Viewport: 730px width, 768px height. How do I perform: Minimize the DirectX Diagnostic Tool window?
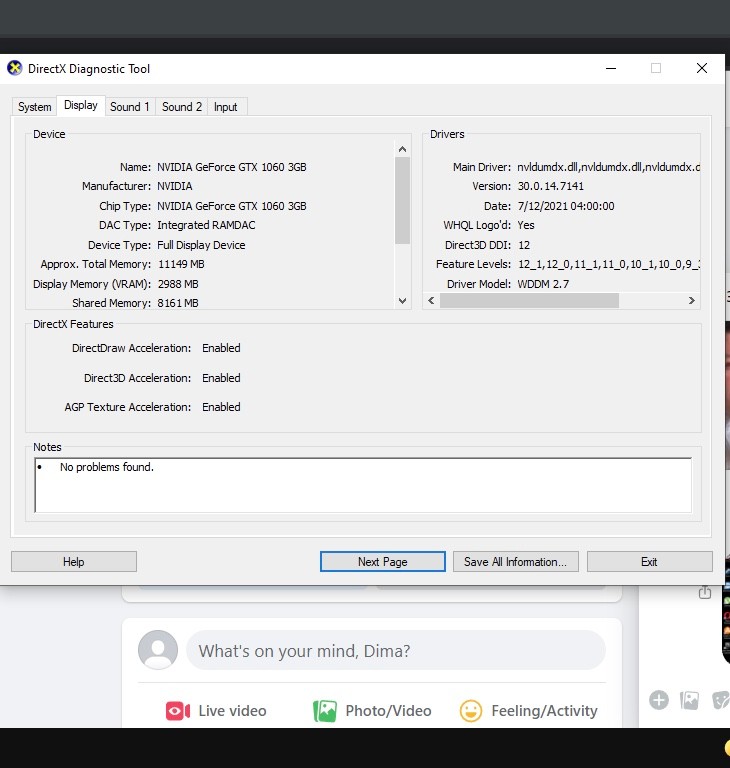pos(611,68)
